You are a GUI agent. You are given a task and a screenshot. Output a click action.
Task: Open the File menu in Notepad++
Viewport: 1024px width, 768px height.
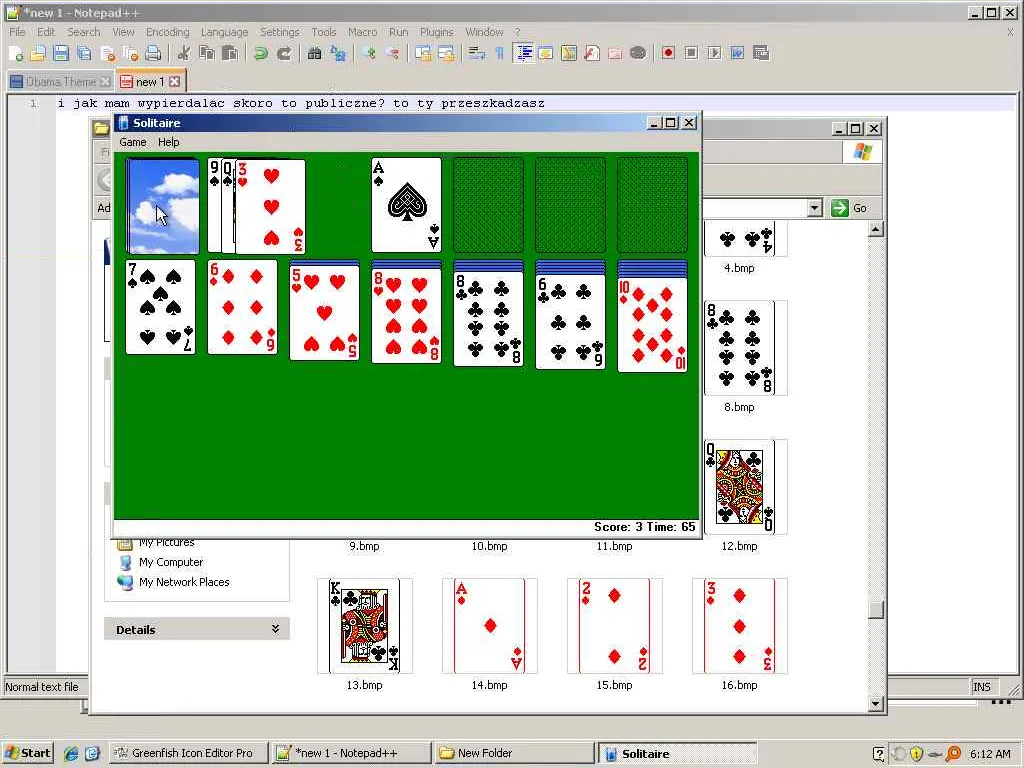(x=17, y=32)
